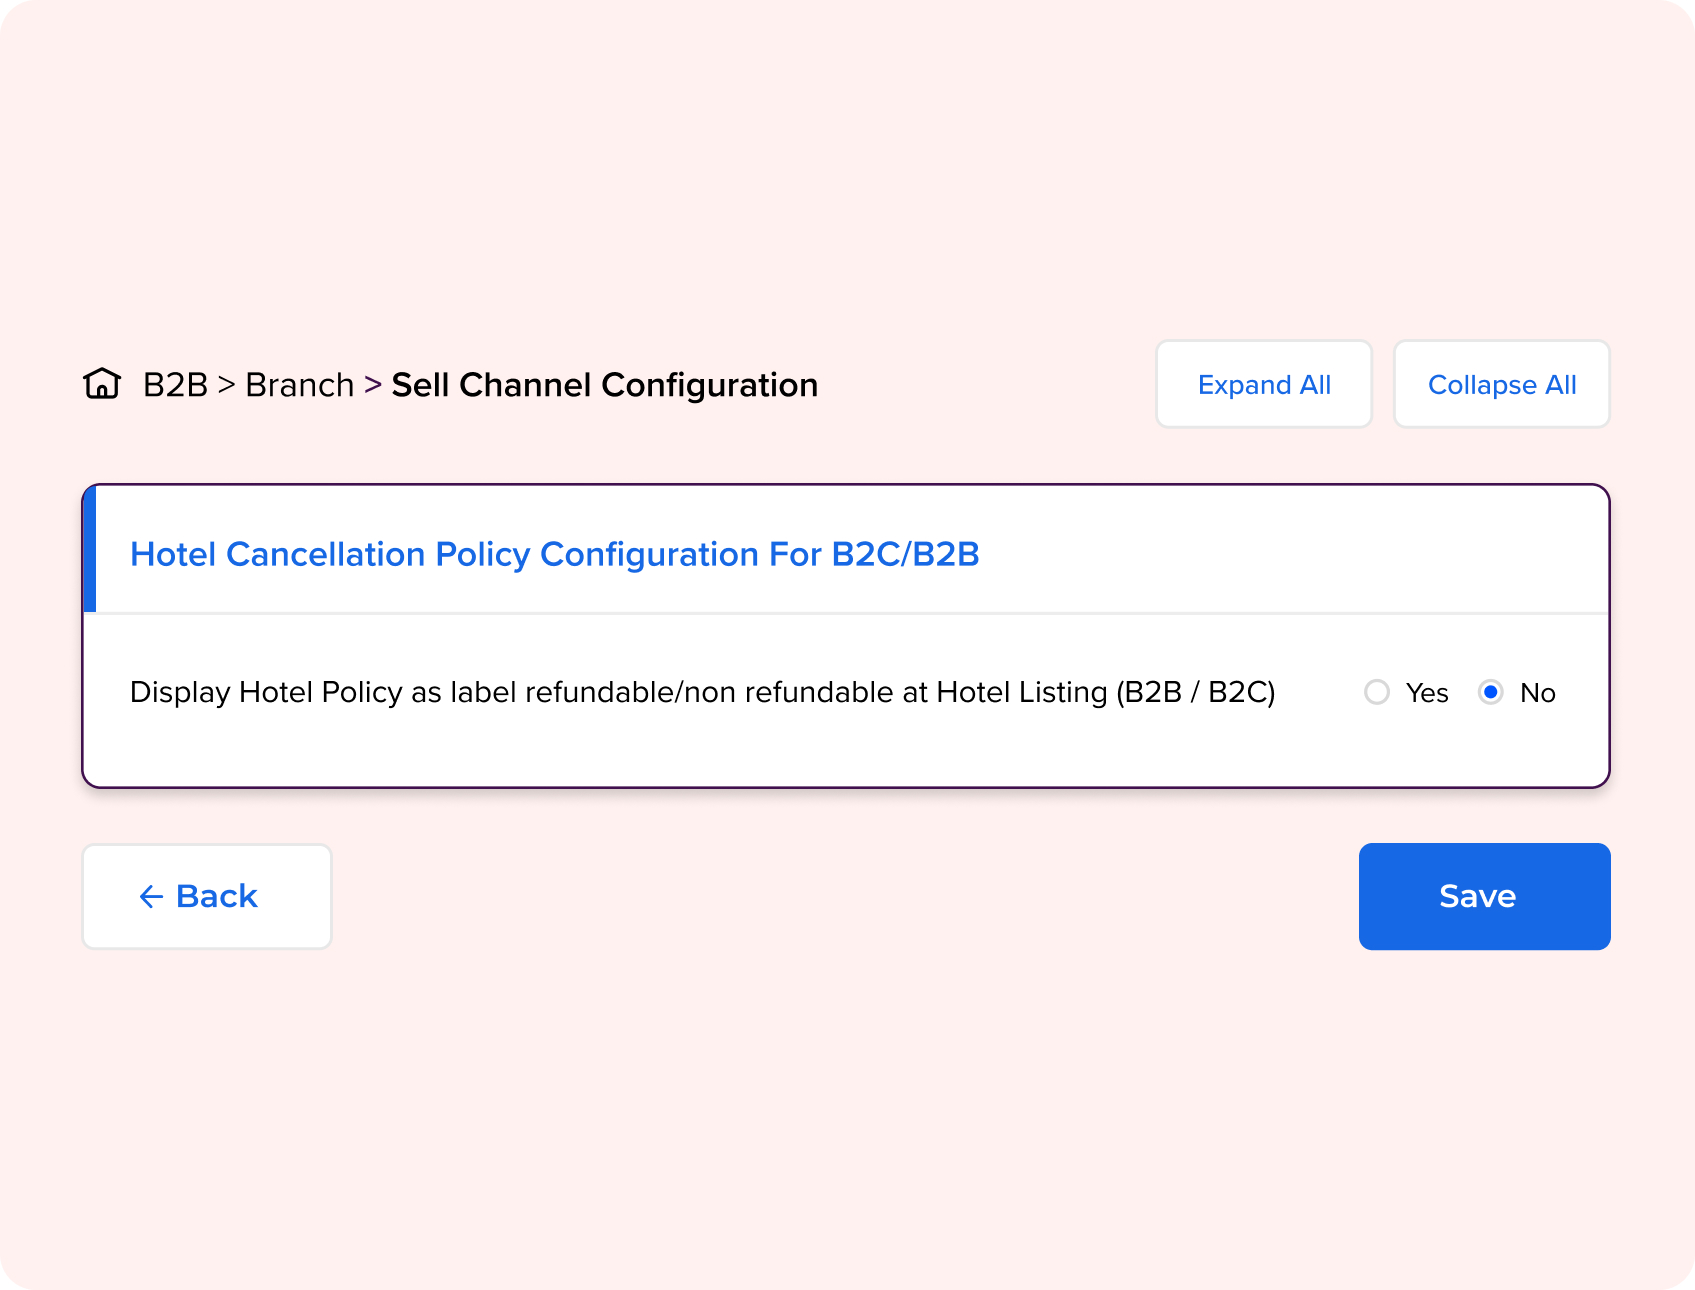Navigate to the Branch breadcrumb

point(300,385)
